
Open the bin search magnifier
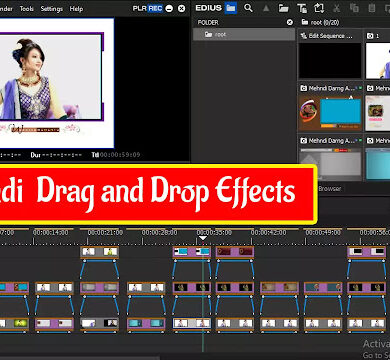[x=248, y=8]
